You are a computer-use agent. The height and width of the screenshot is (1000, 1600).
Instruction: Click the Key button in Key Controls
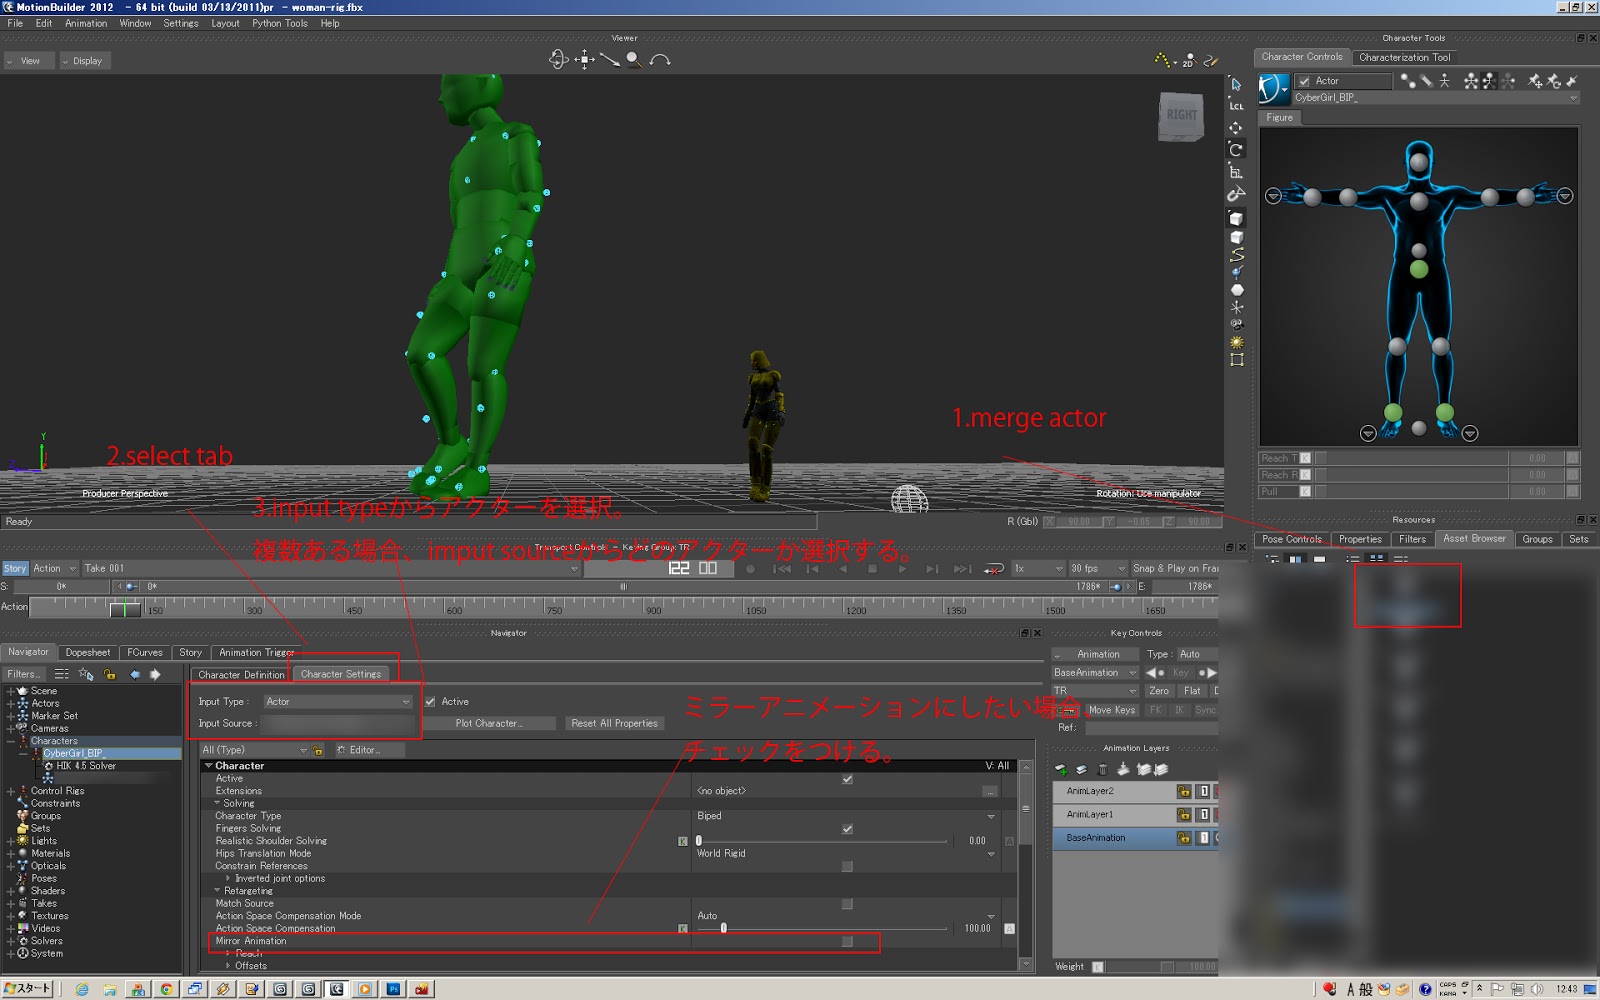pos(1180,673)
